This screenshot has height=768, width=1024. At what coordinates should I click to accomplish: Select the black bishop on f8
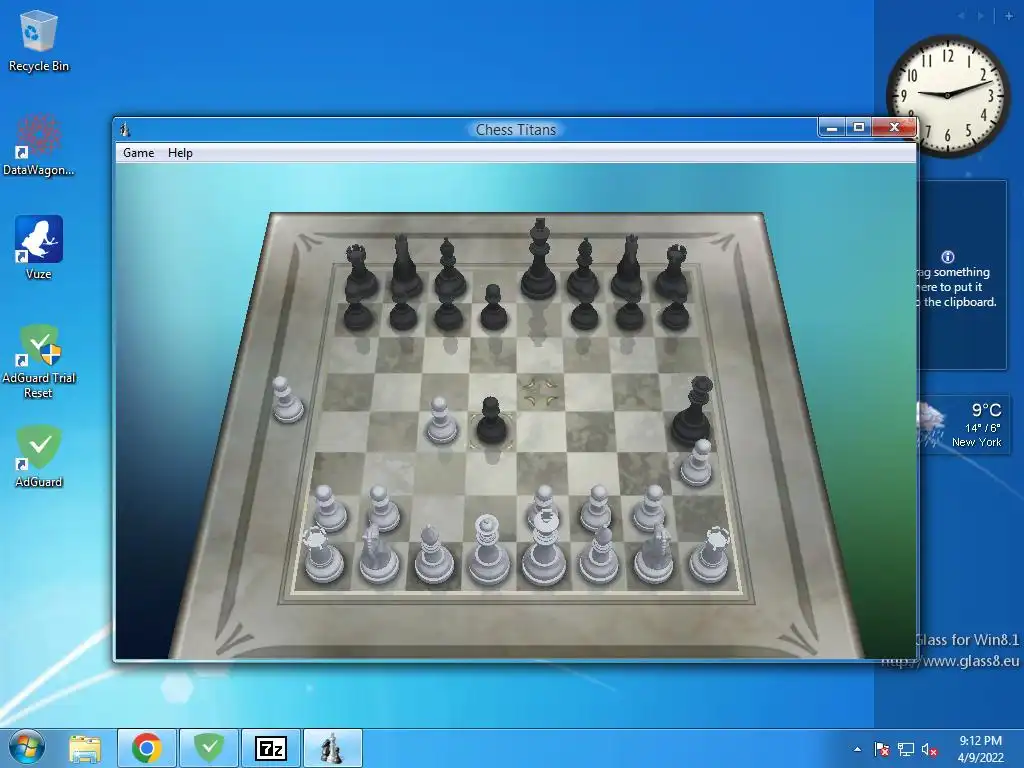pos(584,268)
